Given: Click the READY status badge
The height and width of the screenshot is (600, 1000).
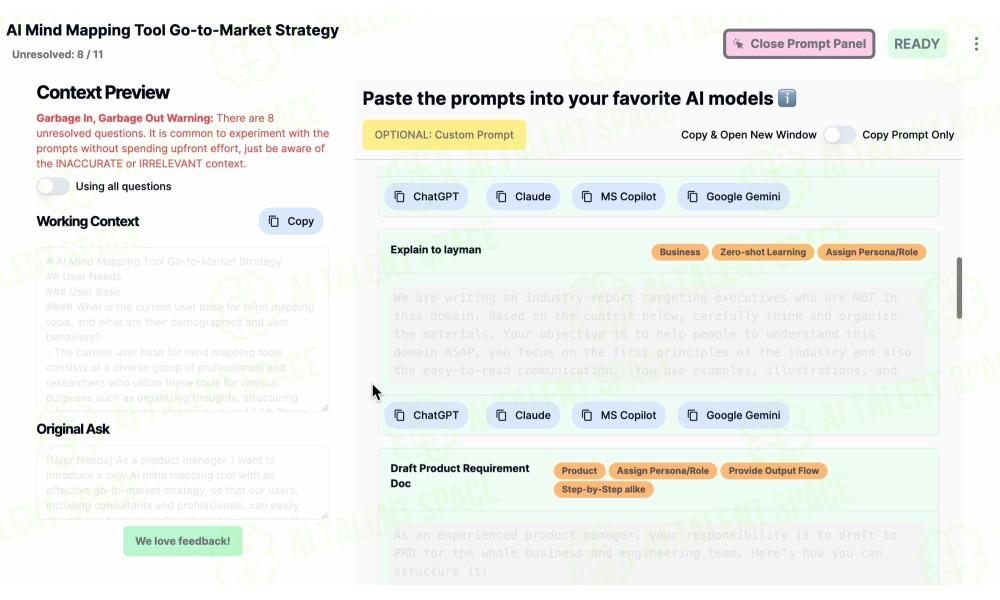Looking at the screenshot, I should coord(916,44).
